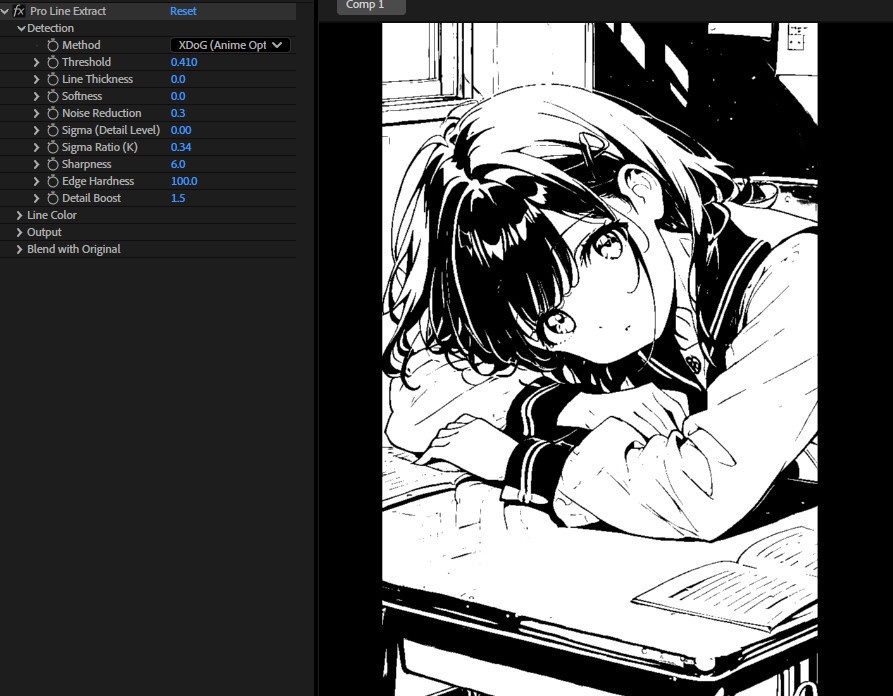The image size is (893, 696).
Task: Select the Threshold property label
Action: click(x=86, y=62)
